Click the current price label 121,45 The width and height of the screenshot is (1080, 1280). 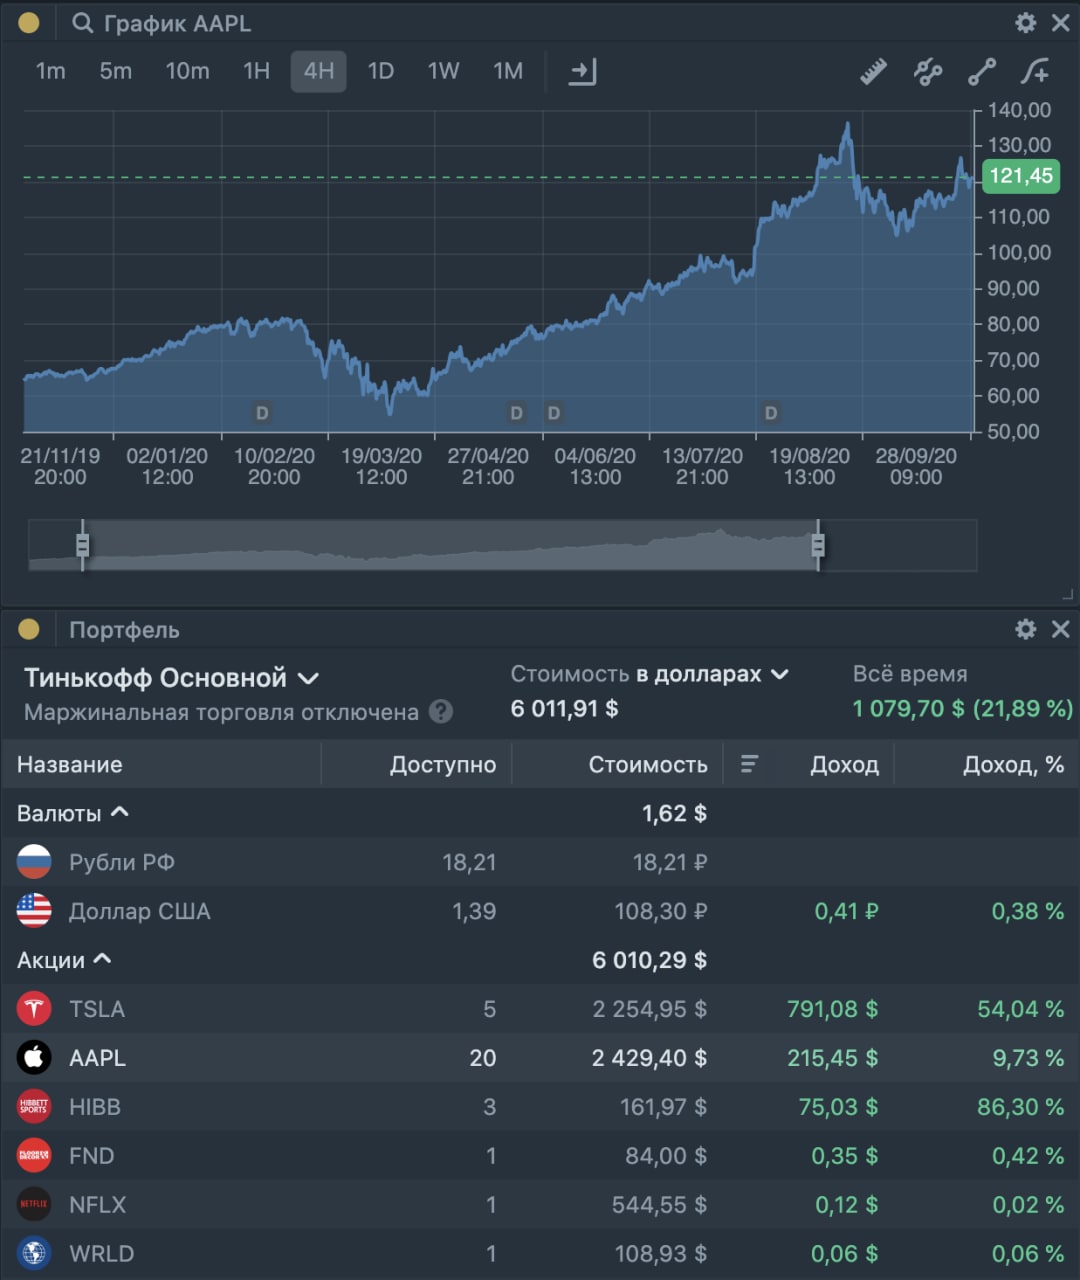(1021, 176)
